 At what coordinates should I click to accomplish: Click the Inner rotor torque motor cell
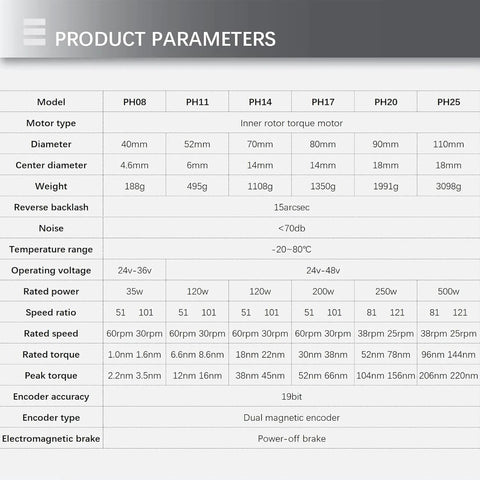tap(291, 123)
